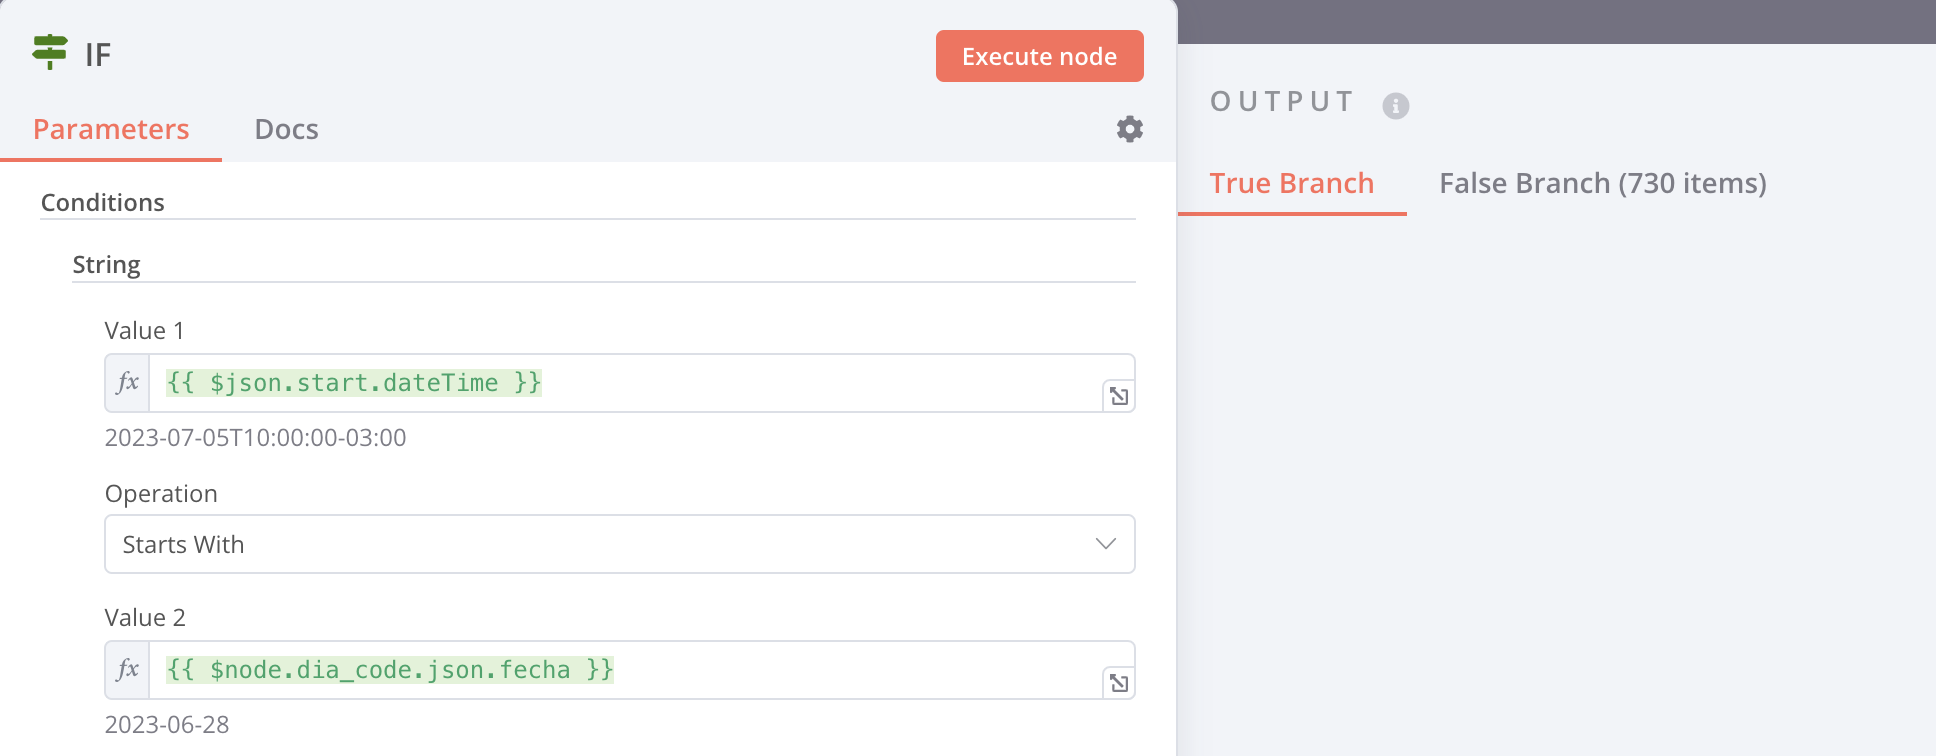Switch to the Parameters tab

pos(111,129)
